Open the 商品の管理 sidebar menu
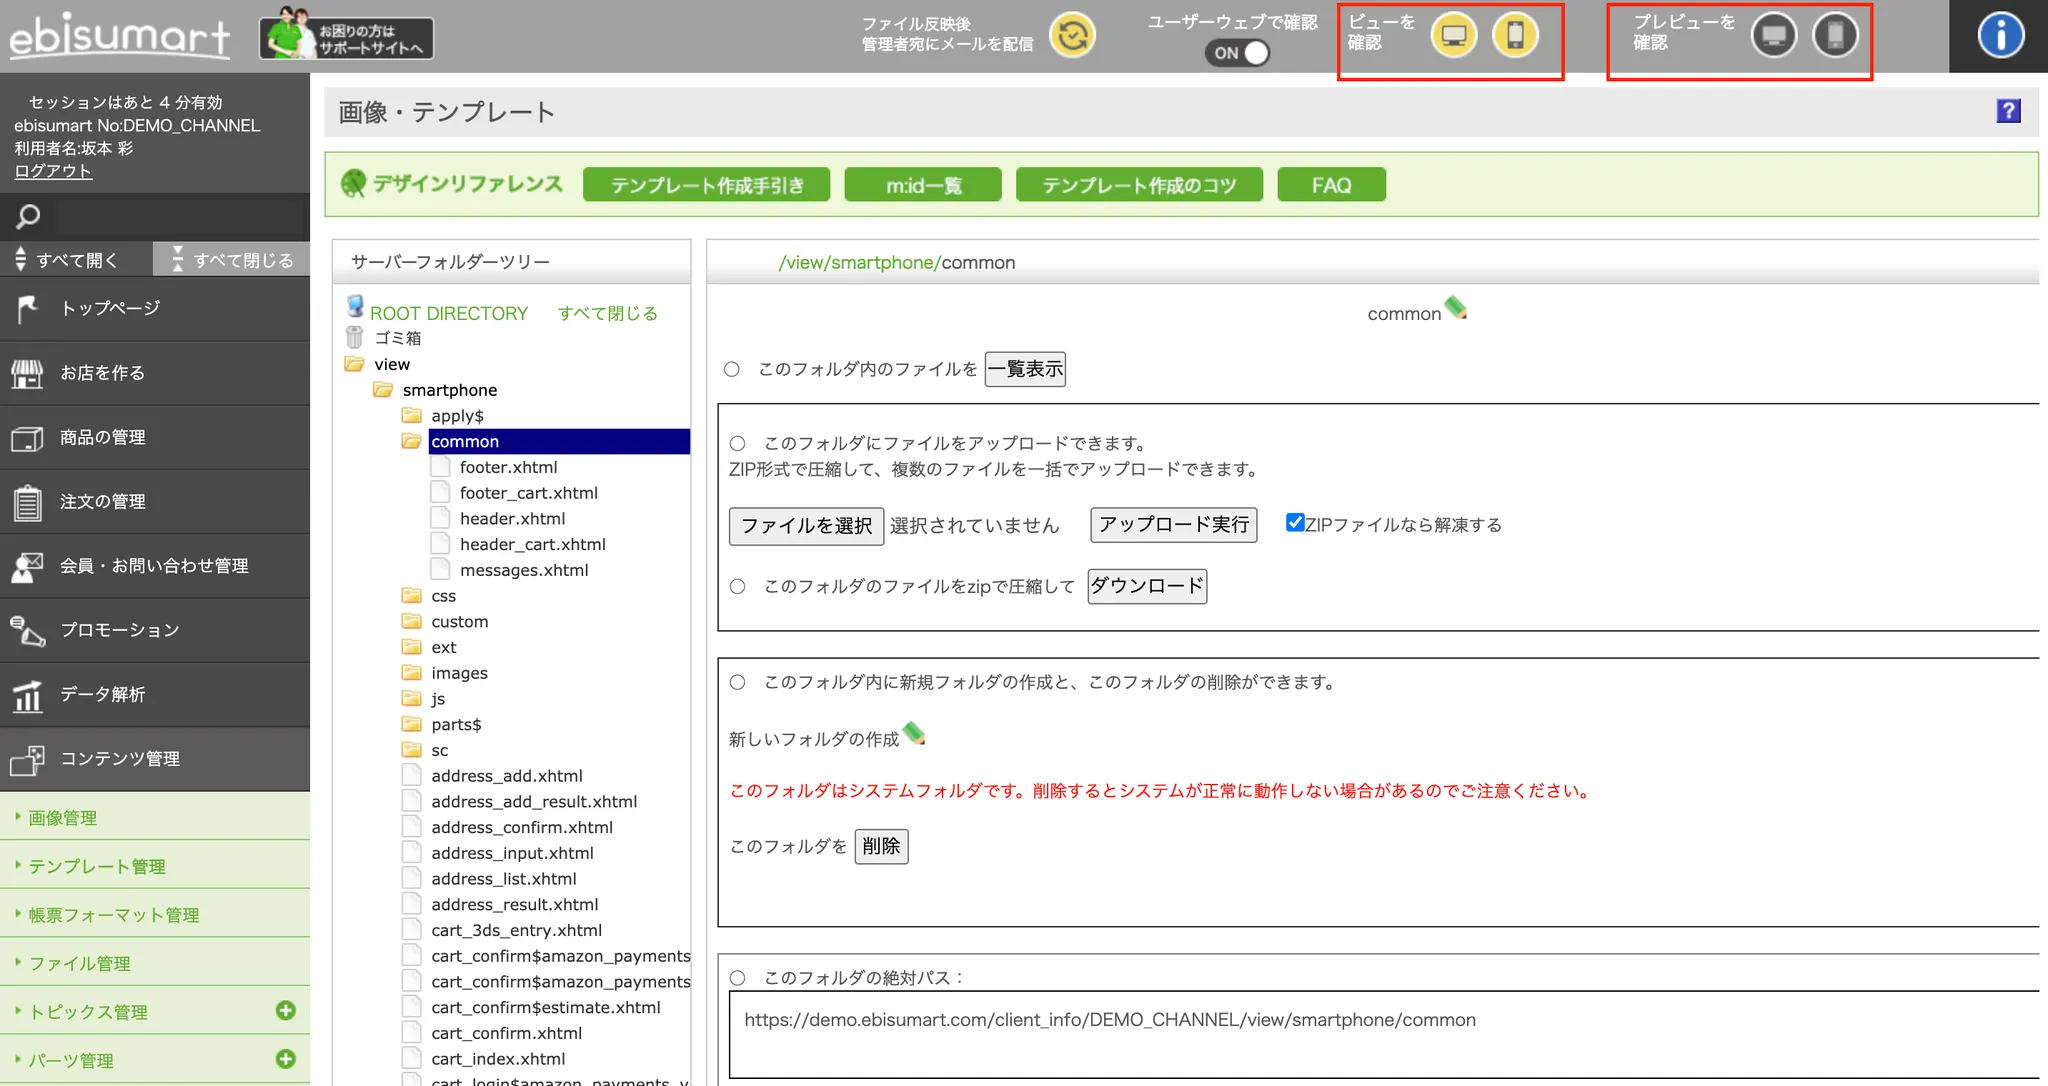The image size is (2048, 1086). (x=103, y=437)
